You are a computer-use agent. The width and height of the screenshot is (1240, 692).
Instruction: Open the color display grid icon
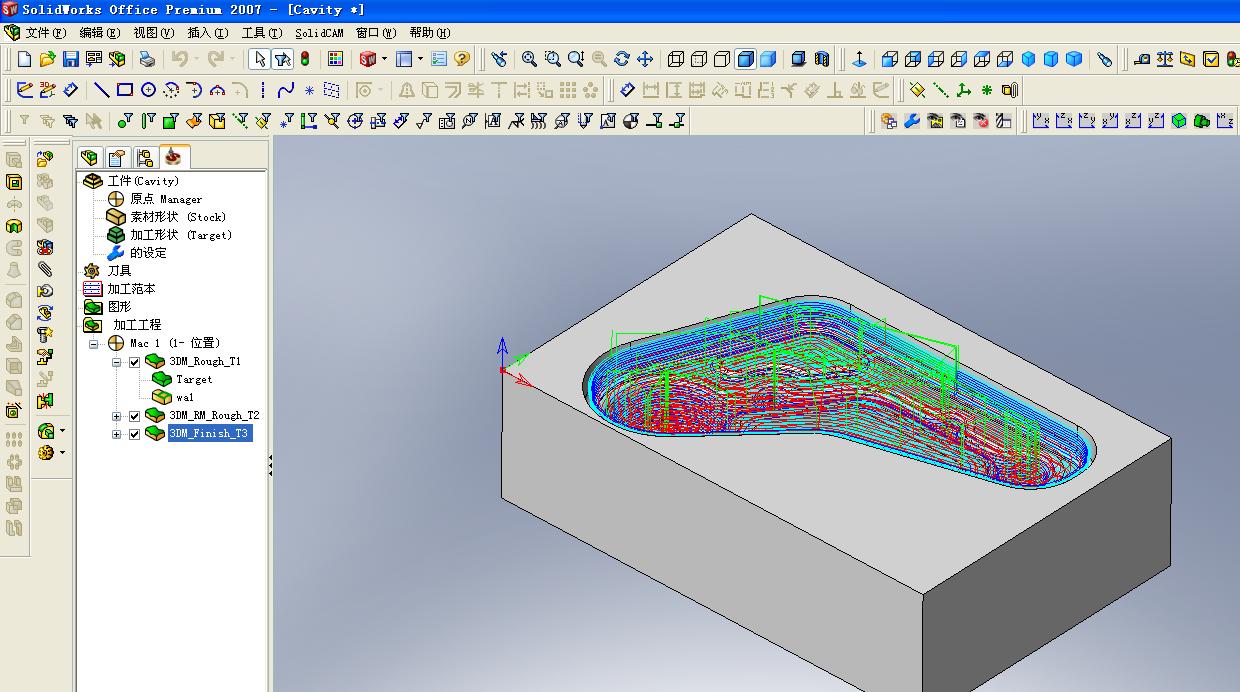pos(335,59)
